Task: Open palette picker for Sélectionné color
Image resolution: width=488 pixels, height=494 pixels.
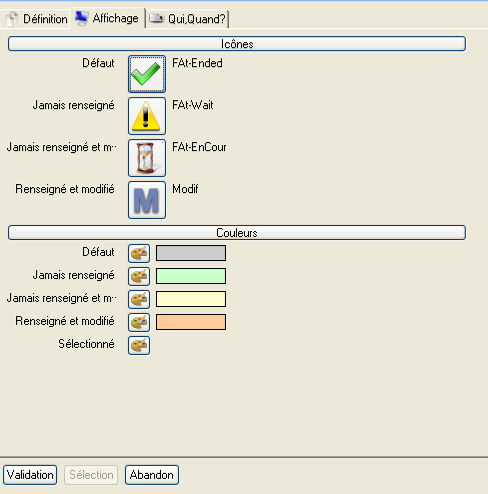Action: pyautogui.click(x=139, y=345)
